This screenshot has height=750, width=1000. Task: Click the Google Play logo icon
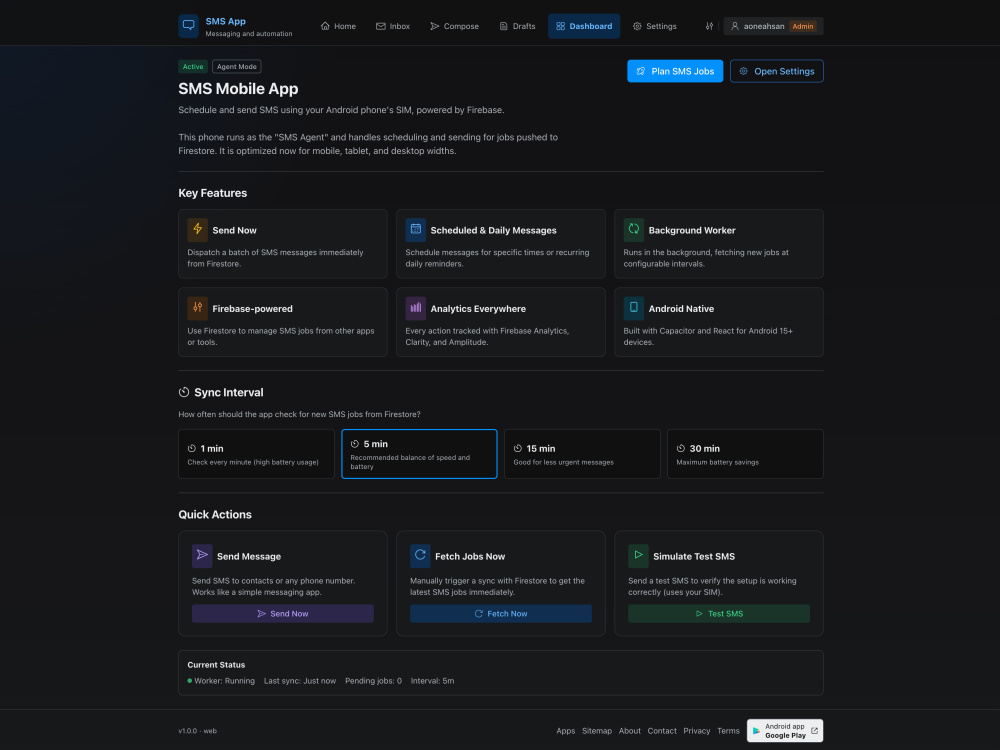756,731
